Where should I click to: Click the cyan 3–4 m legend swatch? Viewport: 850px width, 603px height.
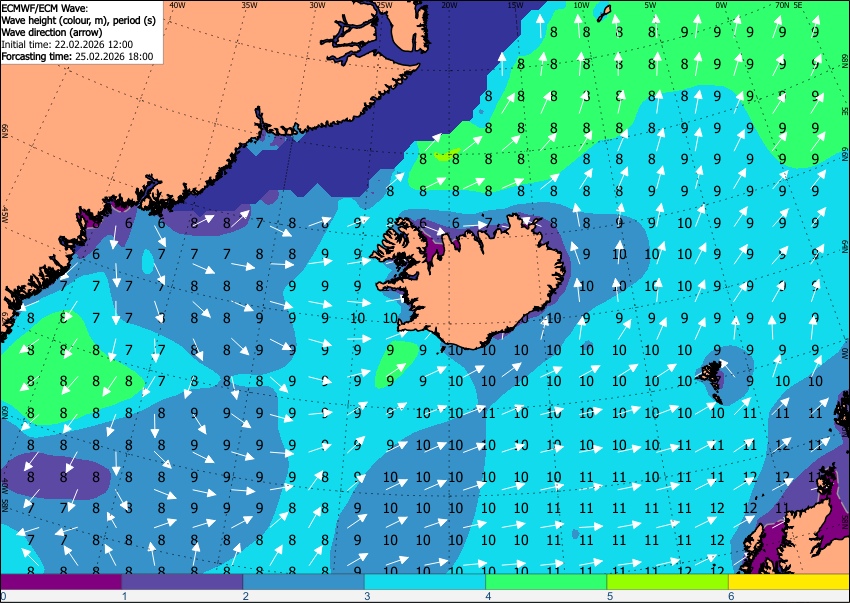pos(425,581)
